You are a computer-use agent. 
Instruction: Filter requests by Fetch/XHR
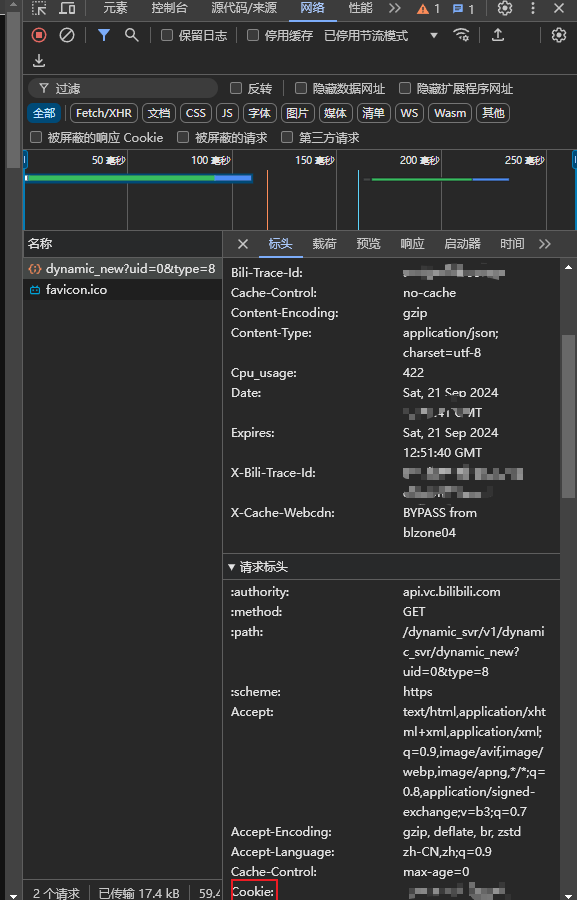click(x=104, y=113)
